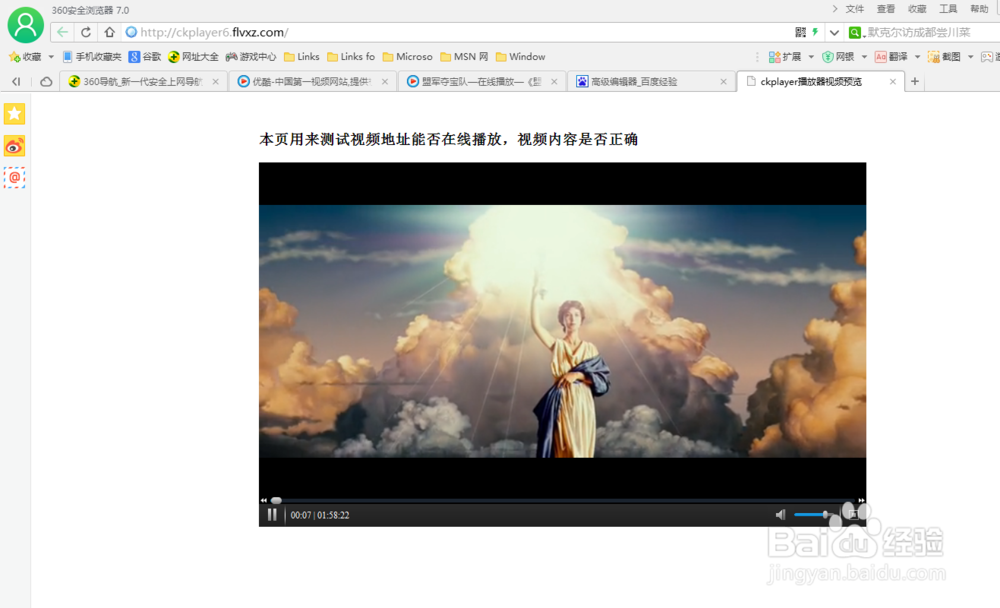Click the video frame of the player
This screenshot has width=1000, height=608.
[x=562, y=330]
